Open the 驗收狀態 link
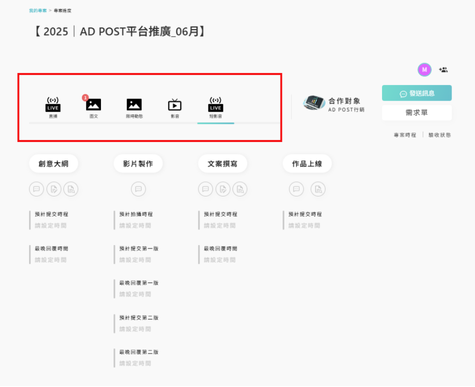This screenshot has height=387, width=475. 439,135
